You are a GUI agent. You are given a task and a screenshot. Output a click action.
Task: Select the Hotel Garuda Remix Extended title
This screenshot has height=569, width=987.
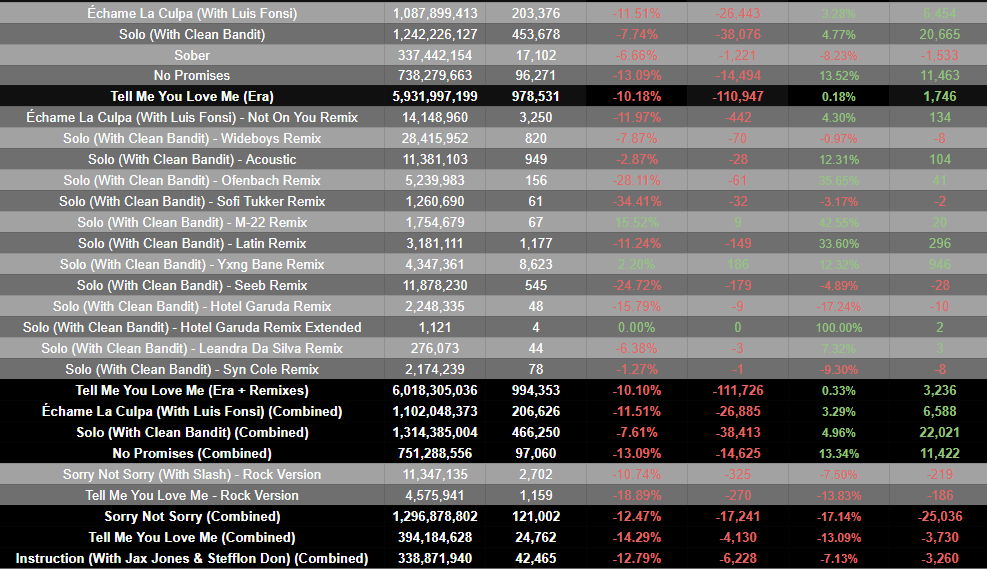pyautogui.click(x=192, y=327)
